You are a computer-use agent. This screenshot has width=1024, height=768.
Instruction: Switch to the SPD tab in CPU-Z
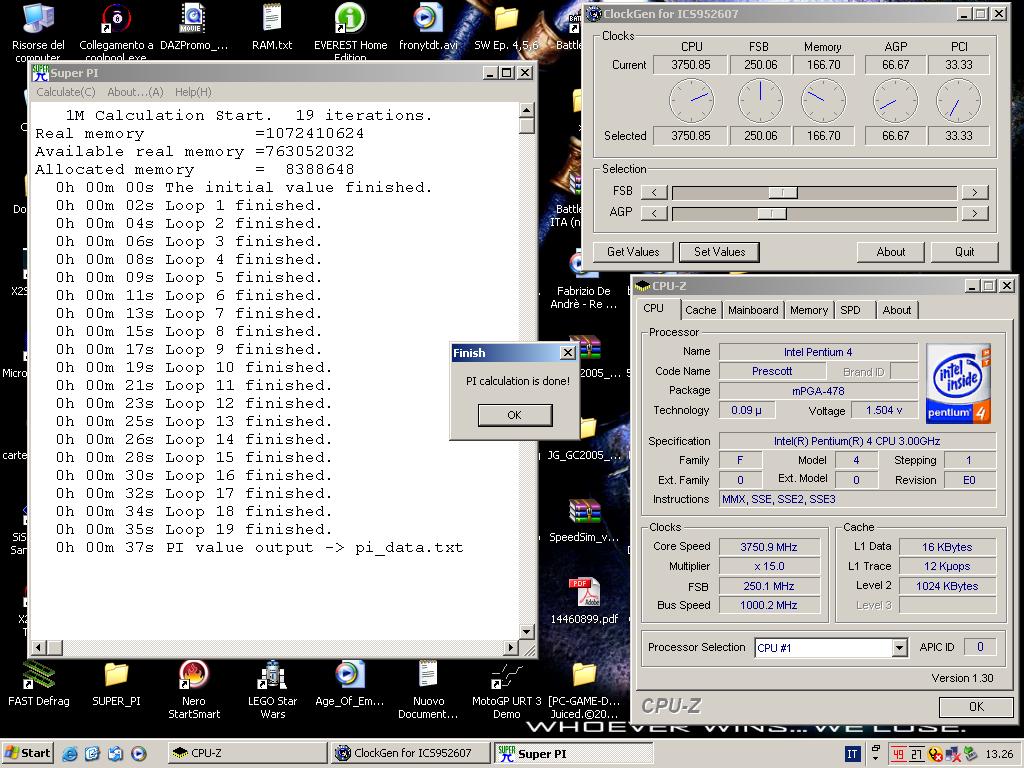pos(850,310)
